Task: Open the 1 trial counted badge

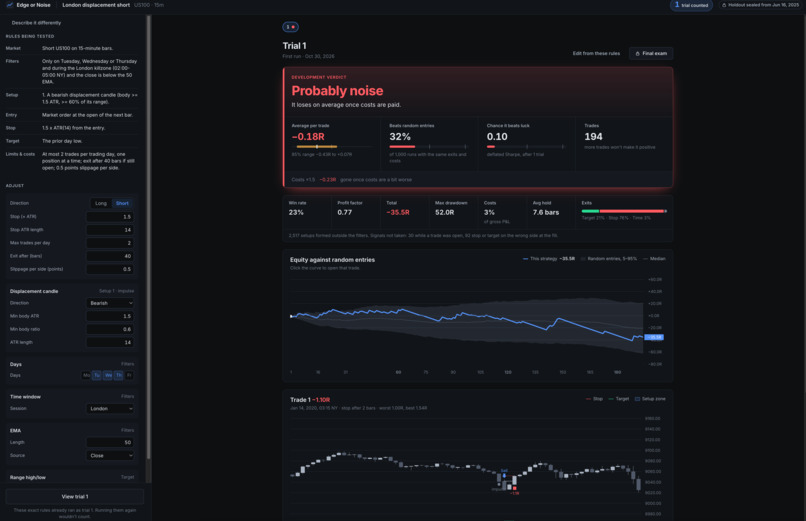Action: tap(691, 5)
